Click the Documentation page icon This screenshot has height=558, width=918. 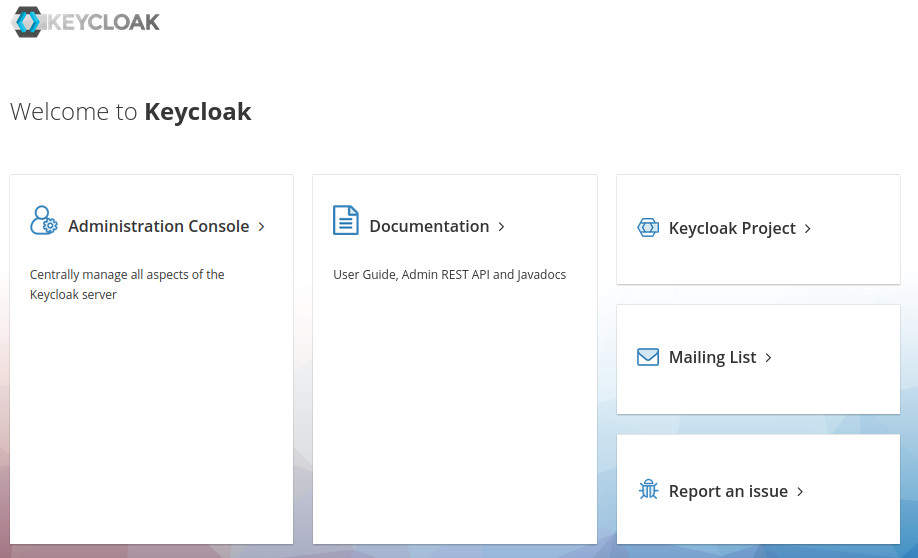345,220
